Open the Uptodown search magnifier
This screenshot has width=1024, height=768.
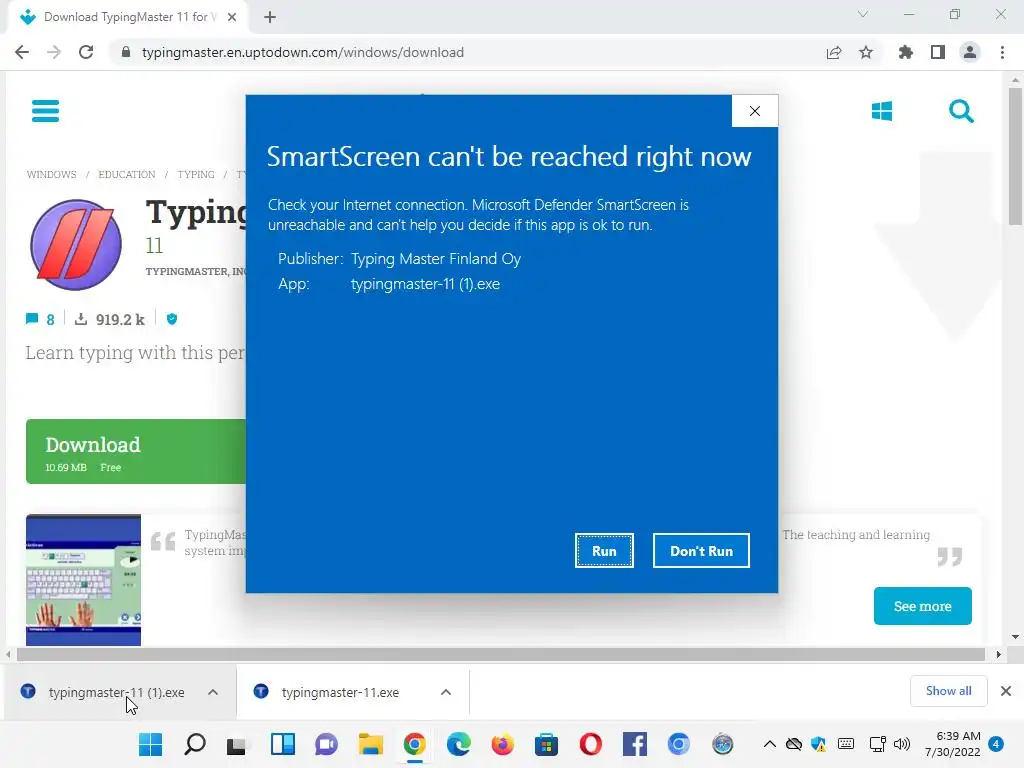click(961, 111)
